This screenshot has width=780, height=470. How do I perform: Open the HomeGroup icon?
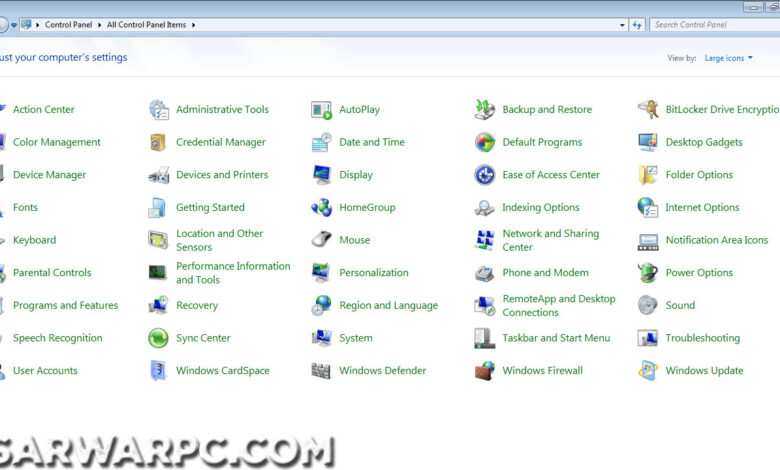point(321,207)
